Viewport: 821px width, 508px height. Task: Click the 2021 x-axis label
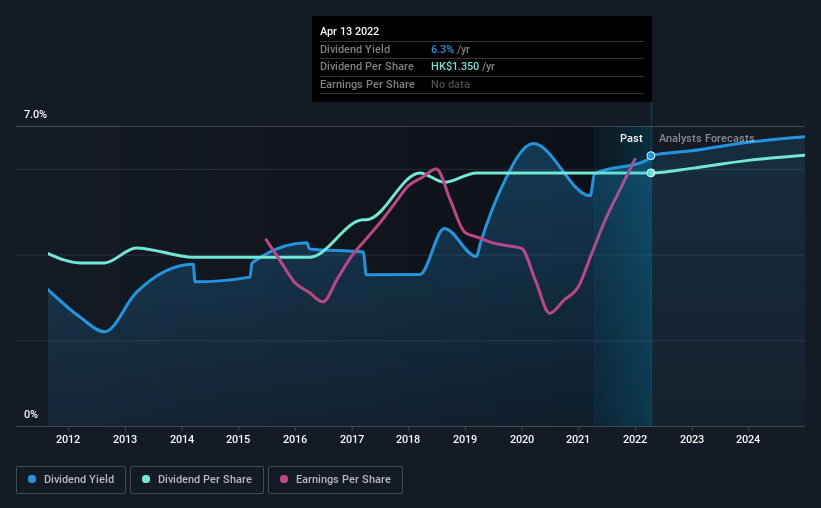(x=578, y=439)
